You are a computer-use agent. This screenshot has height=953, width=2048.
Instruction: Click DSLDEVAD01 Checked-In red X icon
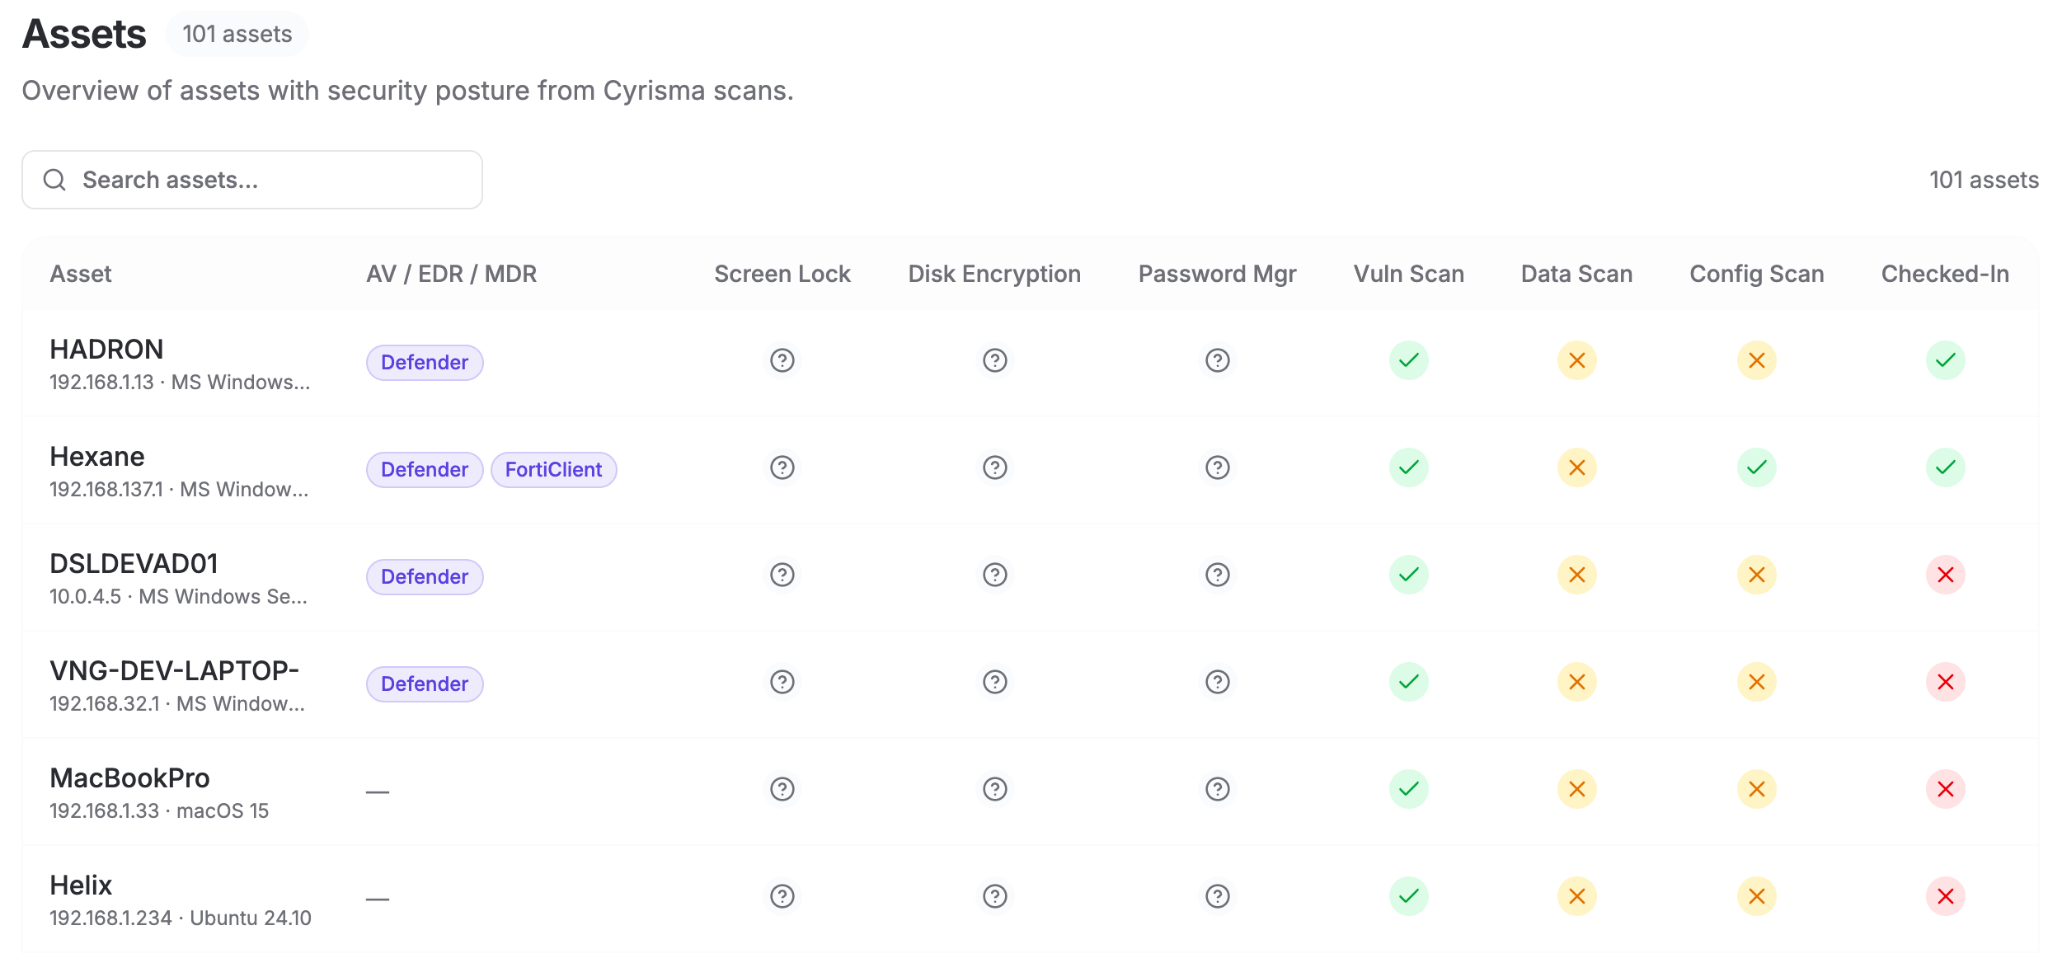click(x=1946, y=575)
